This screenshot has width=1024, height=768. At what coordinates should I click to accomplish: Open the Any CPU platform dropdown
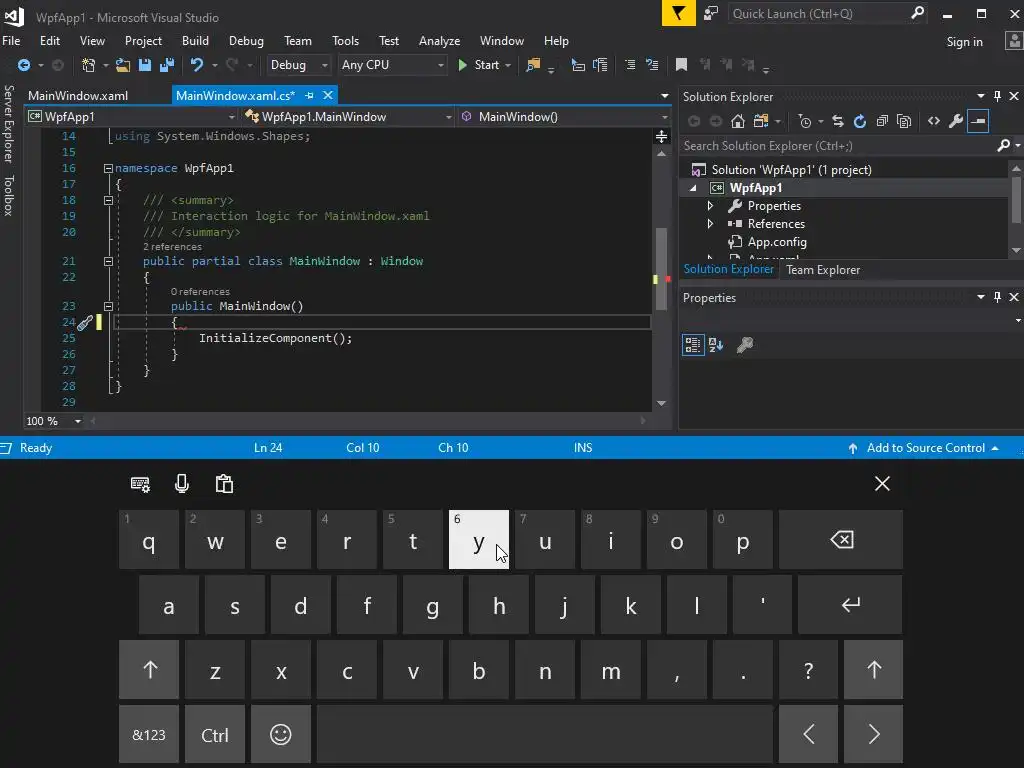(x=392, y=65)
